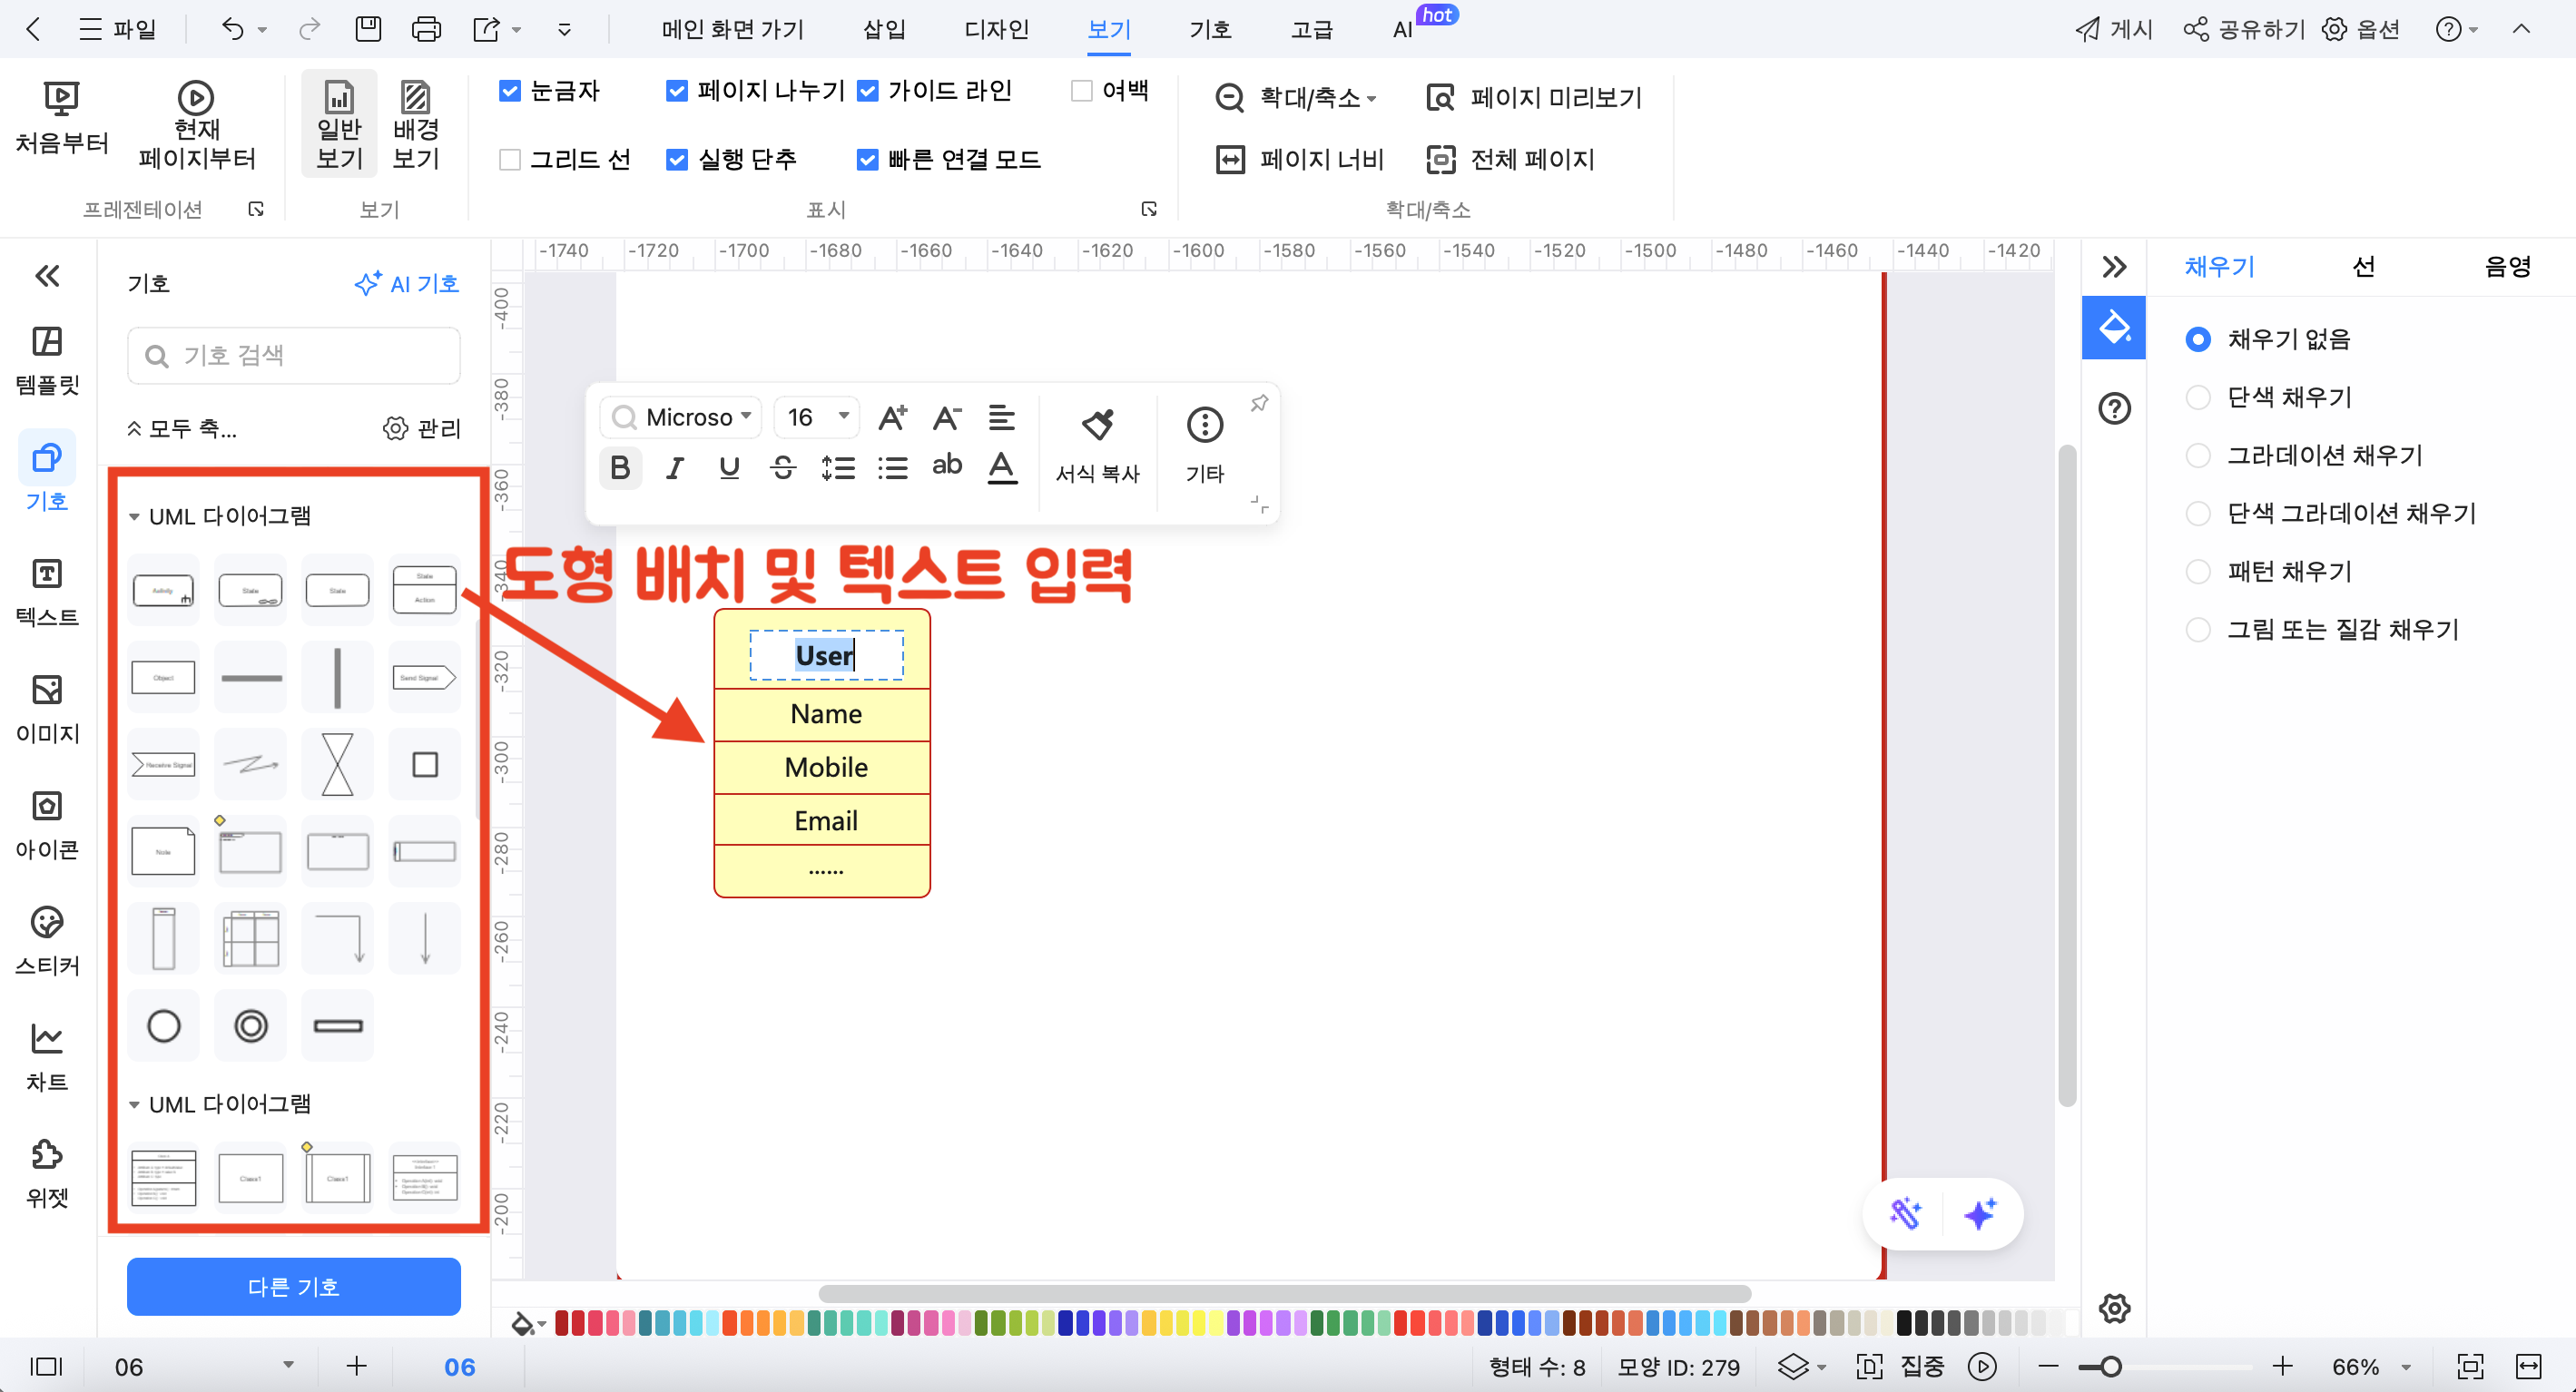Click Manage (관리) in symbol panel
Screen dimensions: 2576x1392
click(x=422, y=428)
